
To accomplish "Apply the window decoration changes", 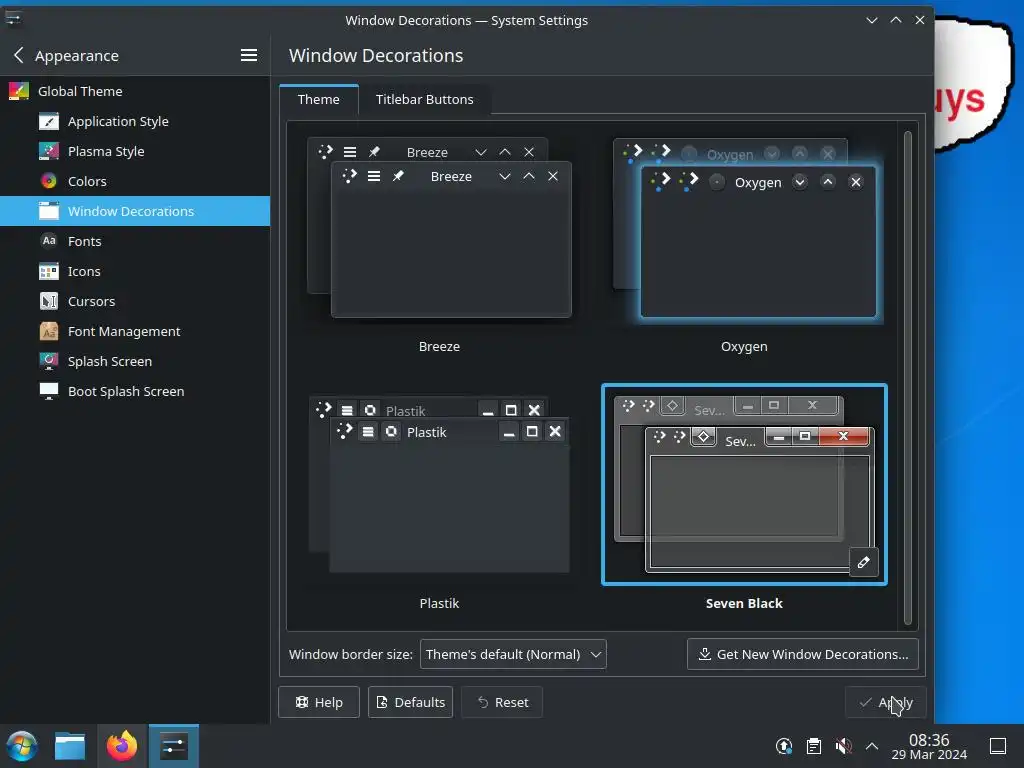I will tap(886, 703).
